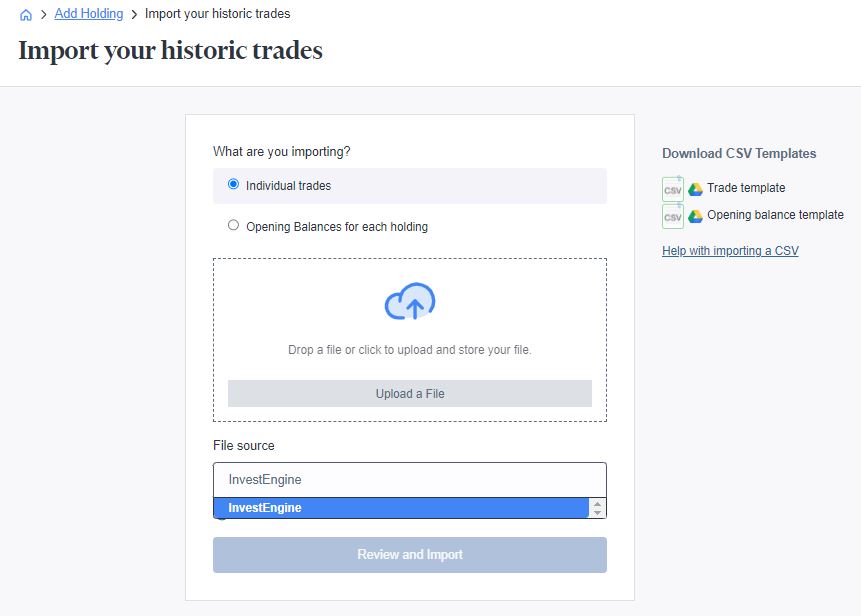Select the Individual trades radio button

[232, 185]
